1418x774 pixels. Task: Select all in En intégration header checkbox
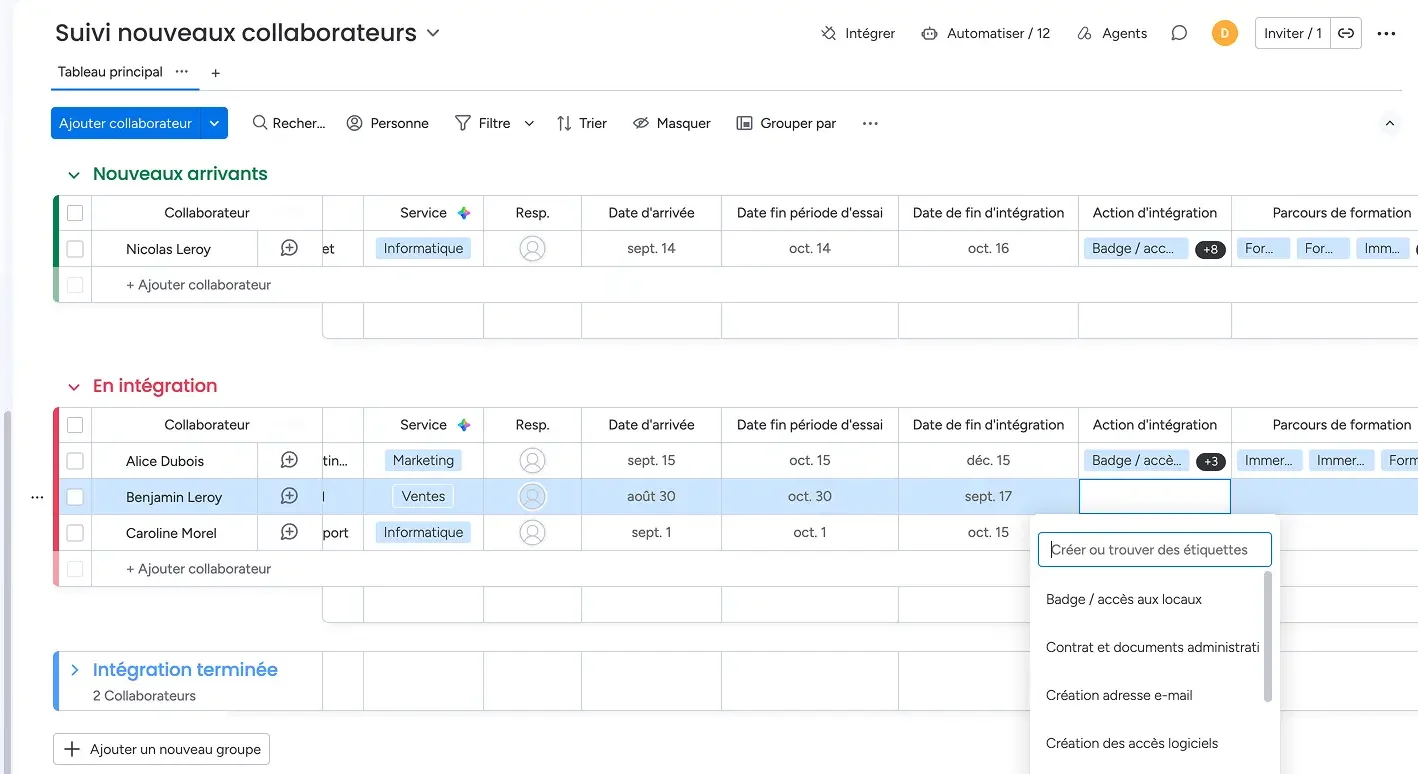tap(75, 425)
